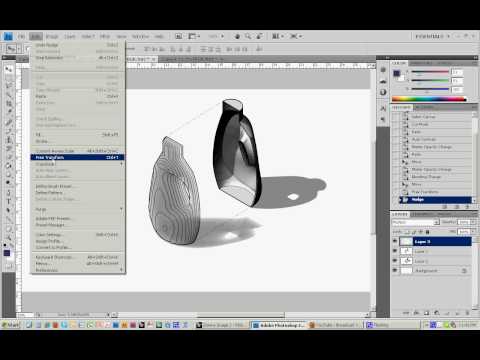The width and height of the screenshot is (480, 360).
Task: Click the YouTube browser button in taskbar
Action: pos(335,324)
